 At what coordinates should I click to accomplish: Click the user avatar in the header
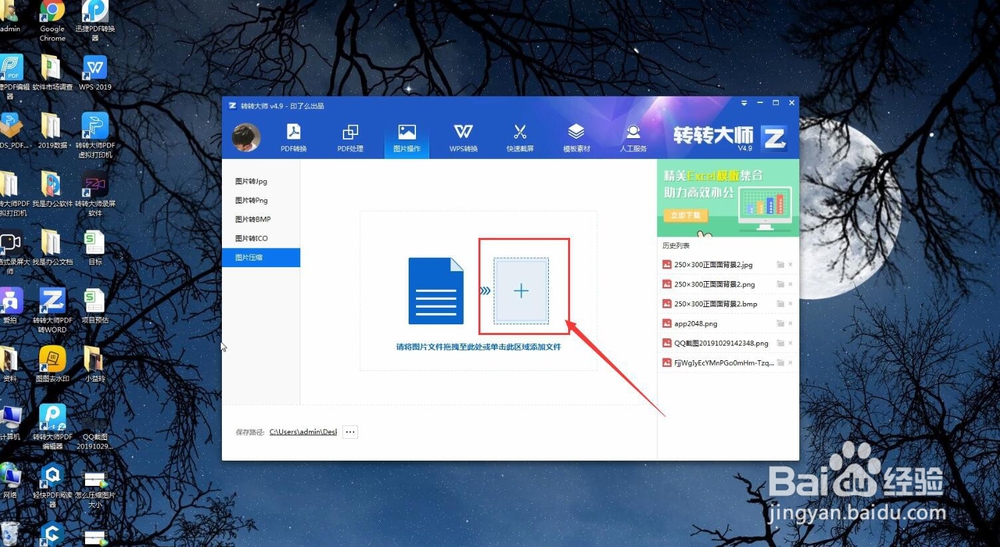246,137
